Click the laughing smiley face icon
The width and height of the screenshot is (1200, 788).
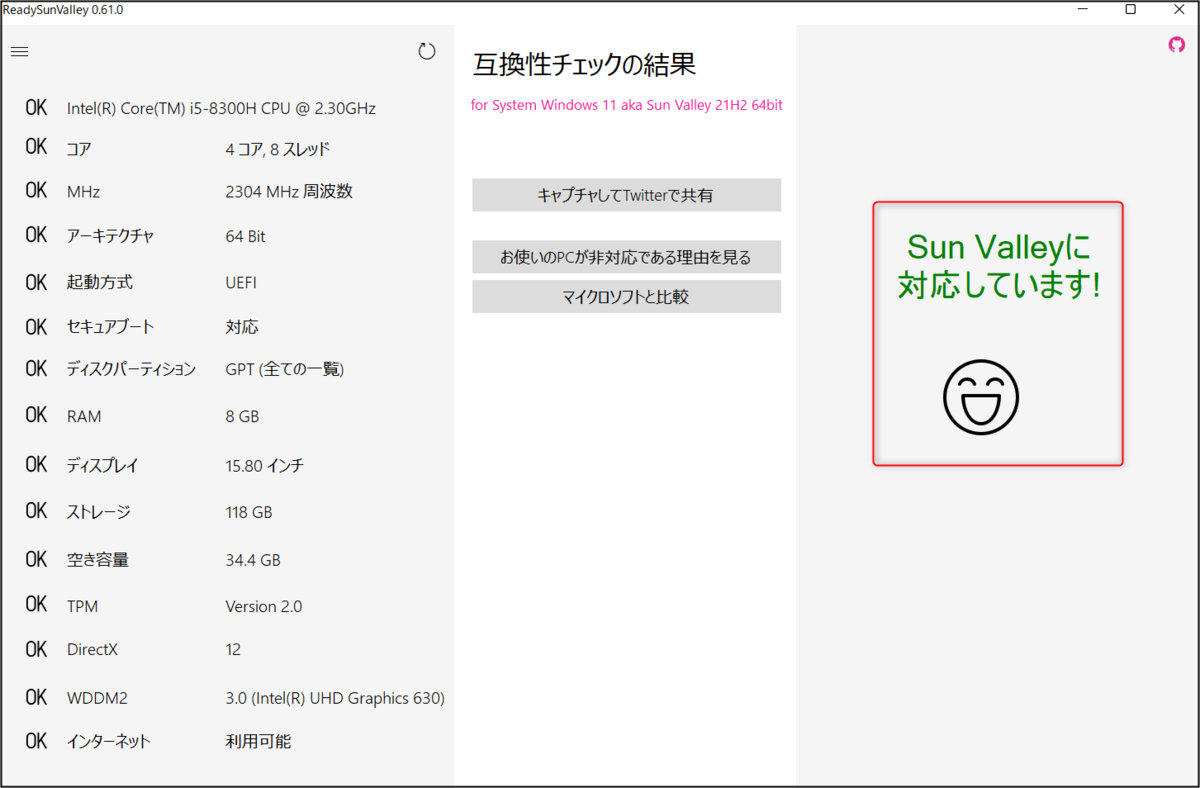[980, 397]
